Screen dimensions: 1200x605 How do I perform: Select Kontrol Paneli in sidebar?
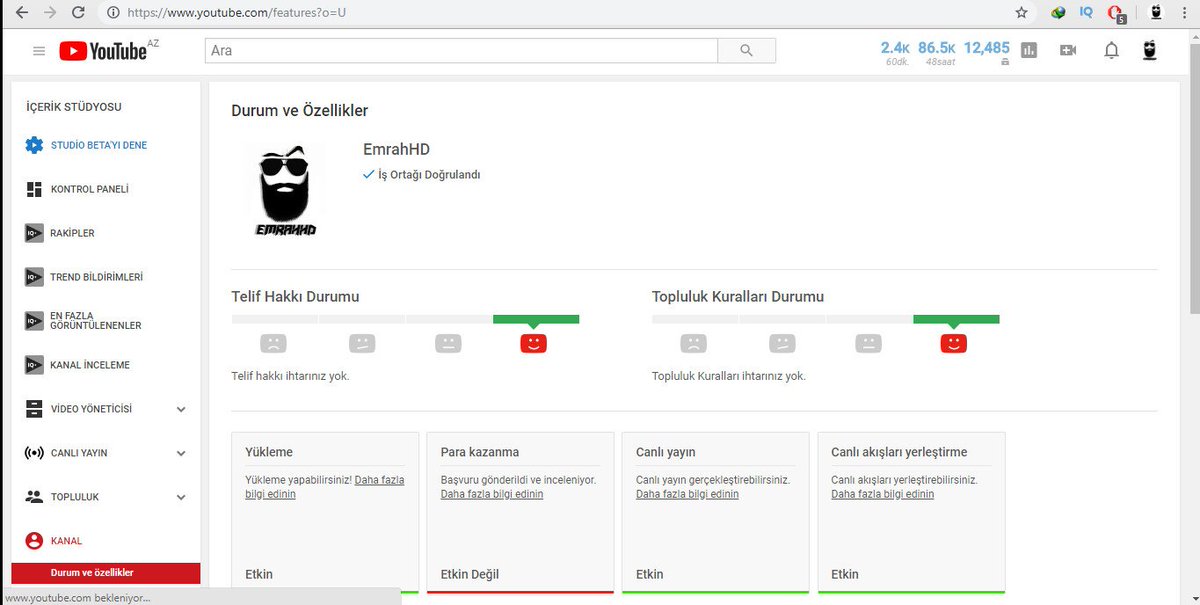coord(90,189)
